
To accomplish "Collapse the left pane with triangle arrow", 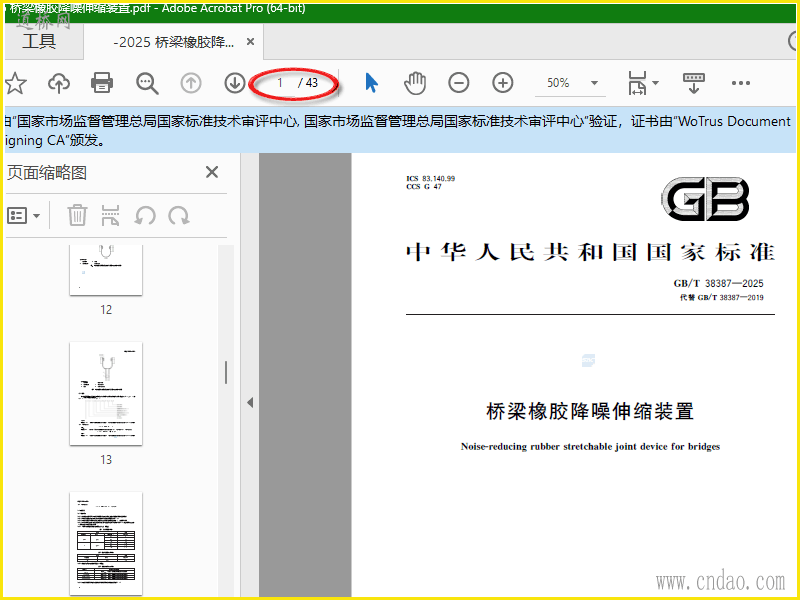I will pyautogui.click(x=250, y=403).
